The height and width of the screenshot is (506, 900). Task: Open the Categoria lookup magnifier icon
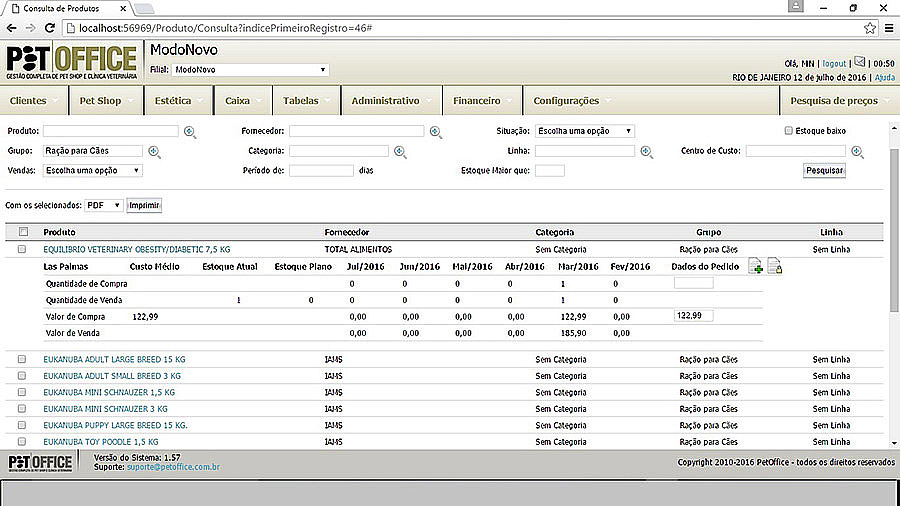399,152
